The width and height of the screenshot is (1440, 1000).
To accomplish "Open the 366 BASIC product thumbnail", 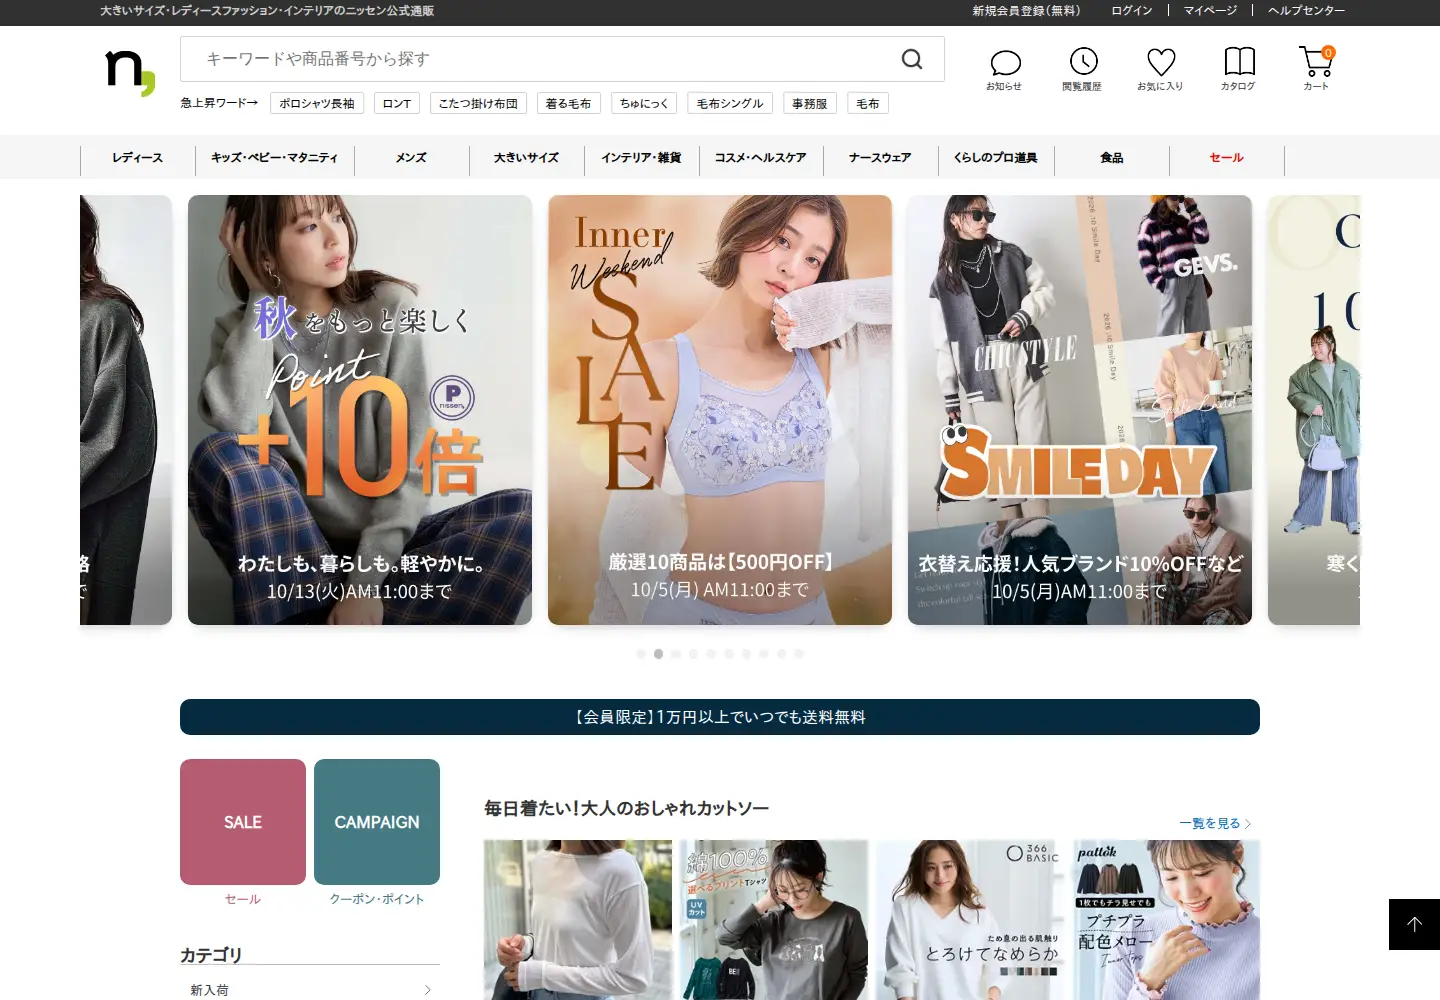I will click(x=970, y=920).
